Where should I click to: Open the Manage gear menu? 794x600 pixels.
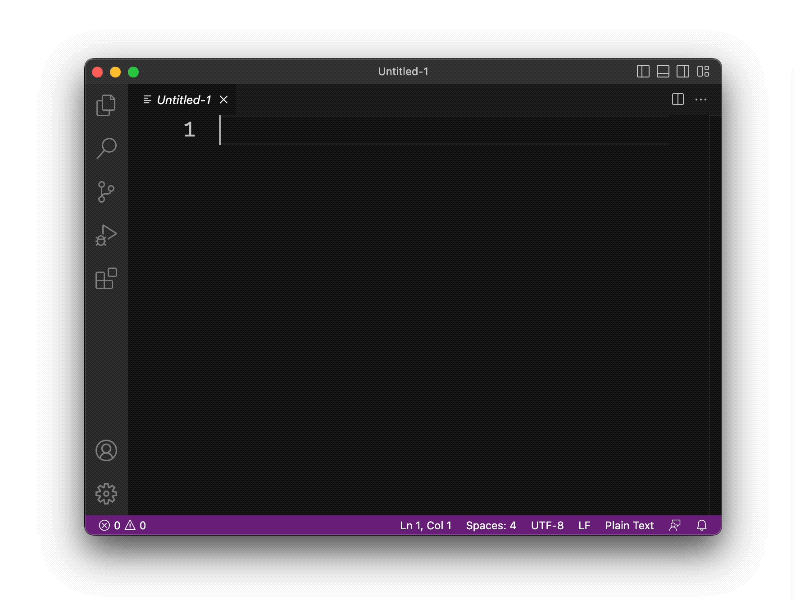click(106, 494)
